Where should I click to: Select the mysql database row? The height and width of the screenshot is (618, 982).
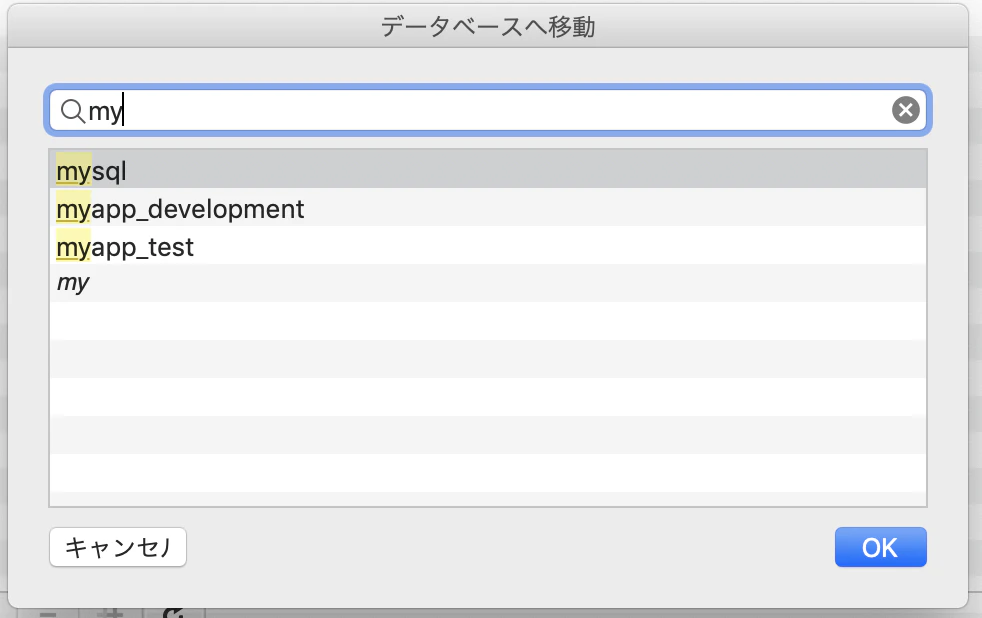click(x=488, y=170)
